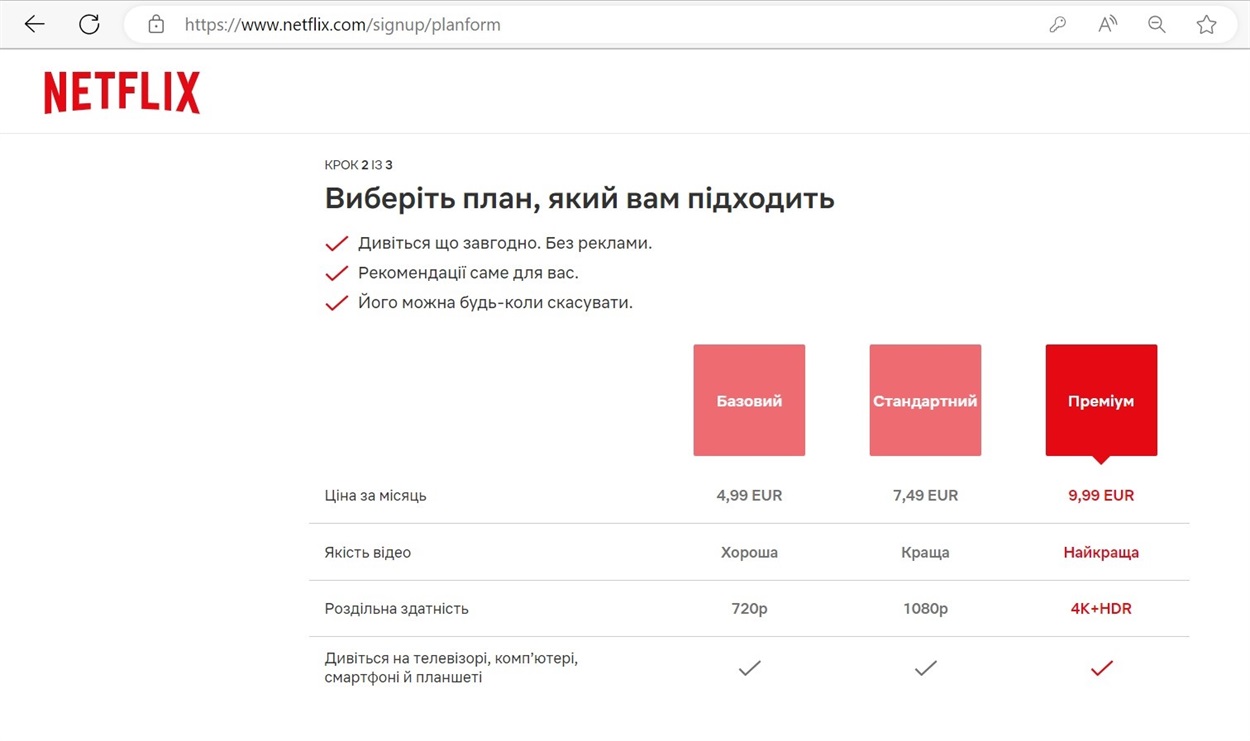Click the 4K+HDR resolution value
This screenshot has height=741, width=1250.
coord(1101,608)
